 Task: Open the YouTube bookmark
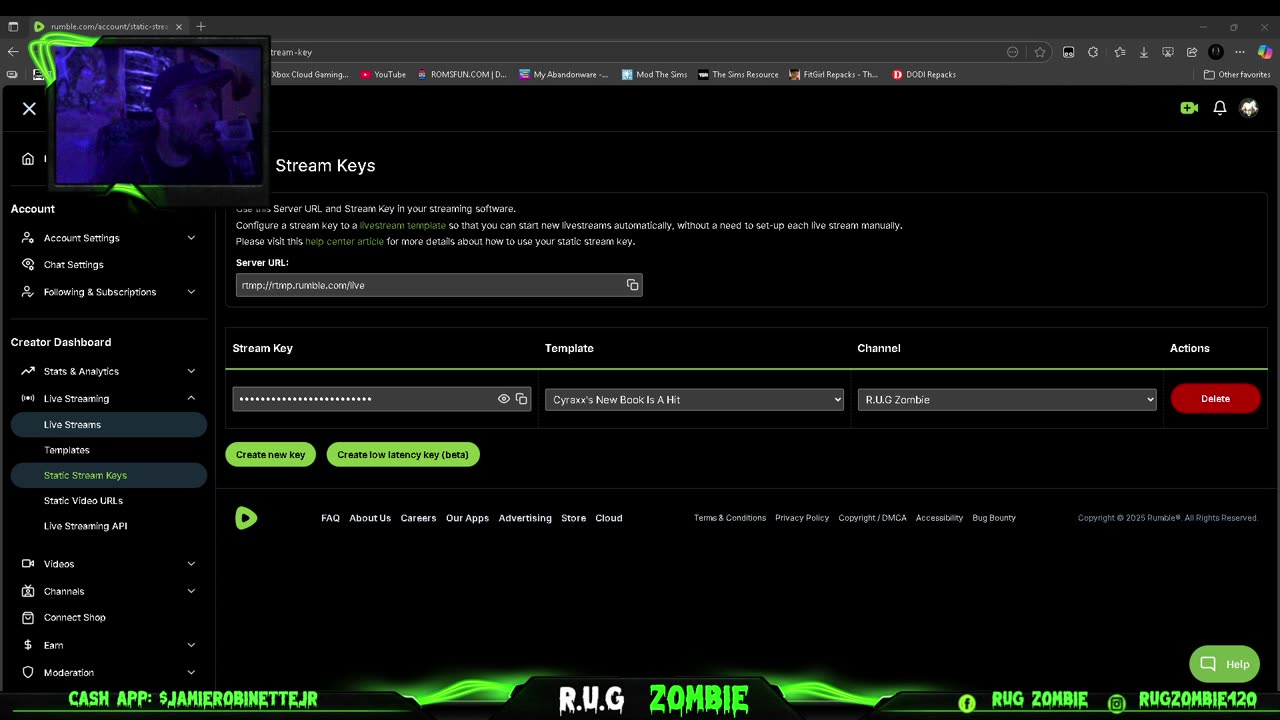[383, 74]
